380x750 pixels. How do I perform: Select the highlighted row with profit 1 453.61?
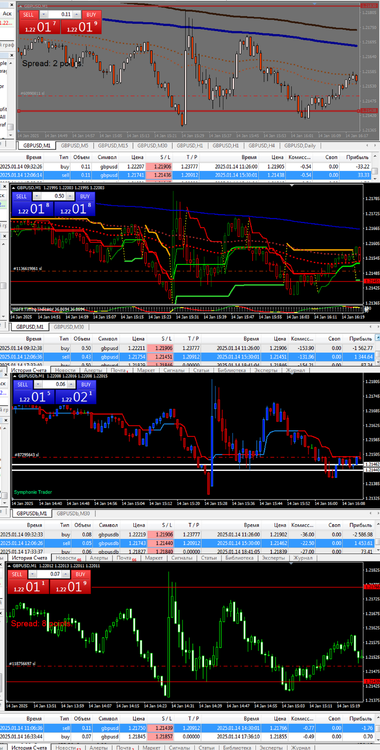coord(186,543)
